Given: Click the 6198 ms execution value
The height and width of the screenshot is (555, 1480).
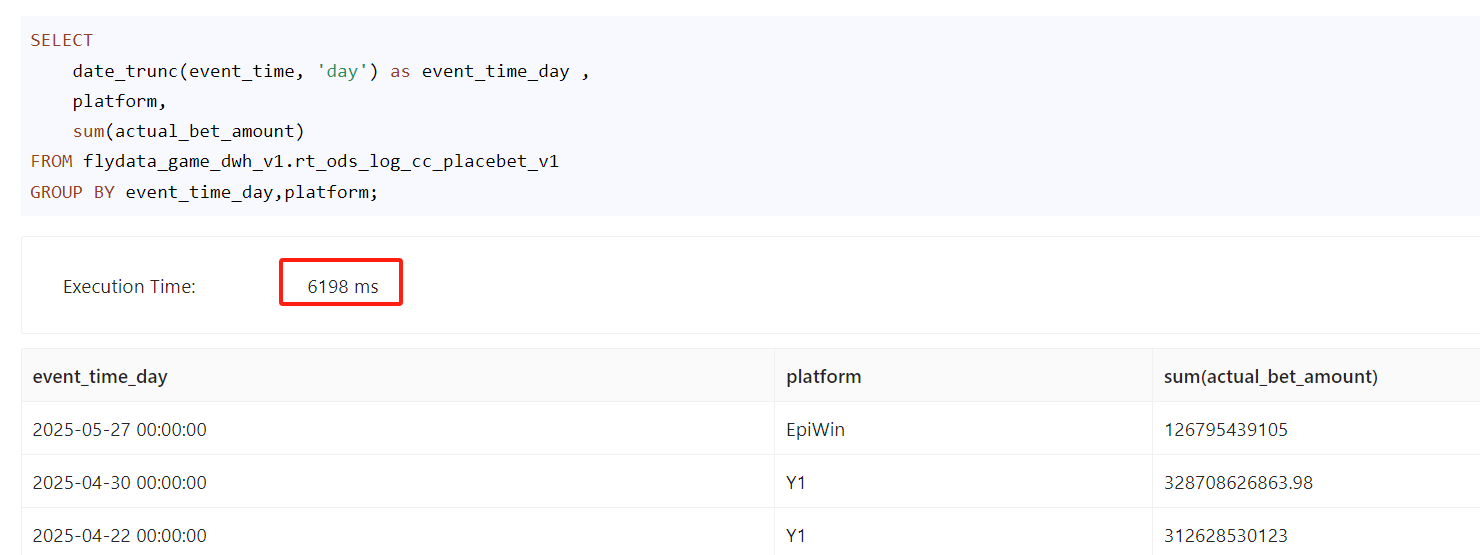Looking at the screenshot, I should (x=343, y=287).
